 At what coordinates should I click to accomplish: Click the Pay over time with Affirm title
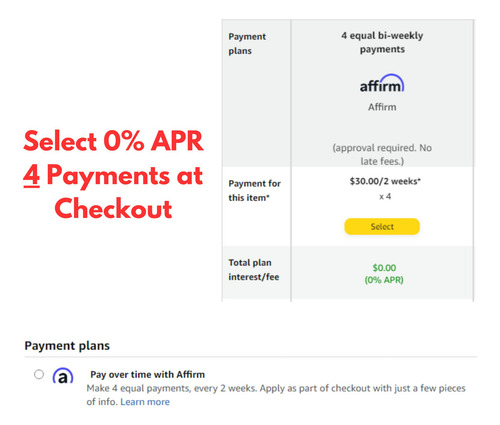pyautogui.click(x=147, y=375)
